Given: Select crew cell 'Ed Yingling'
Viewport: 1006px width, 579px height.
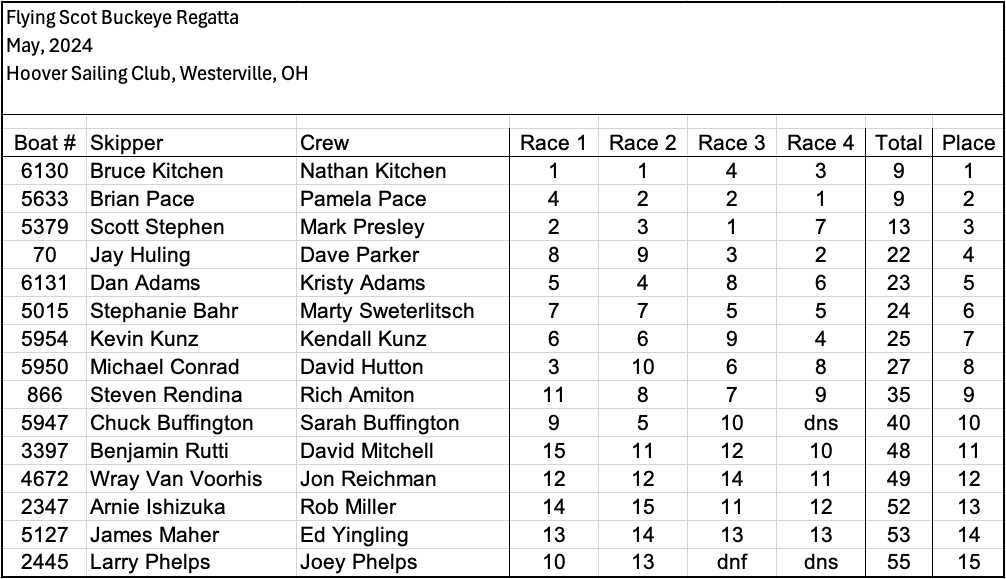Looking at the screenshot, I should click(x=354, y=535).
